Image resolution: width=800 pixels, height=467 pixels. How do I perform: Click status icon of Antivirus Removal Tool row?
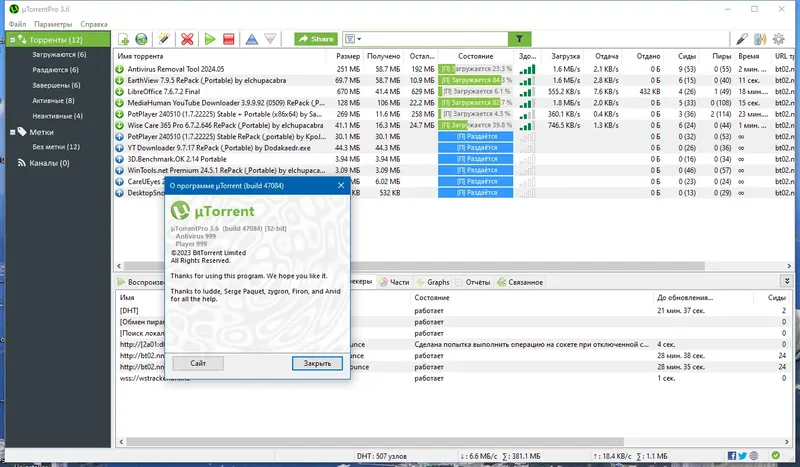coord(119,69)
